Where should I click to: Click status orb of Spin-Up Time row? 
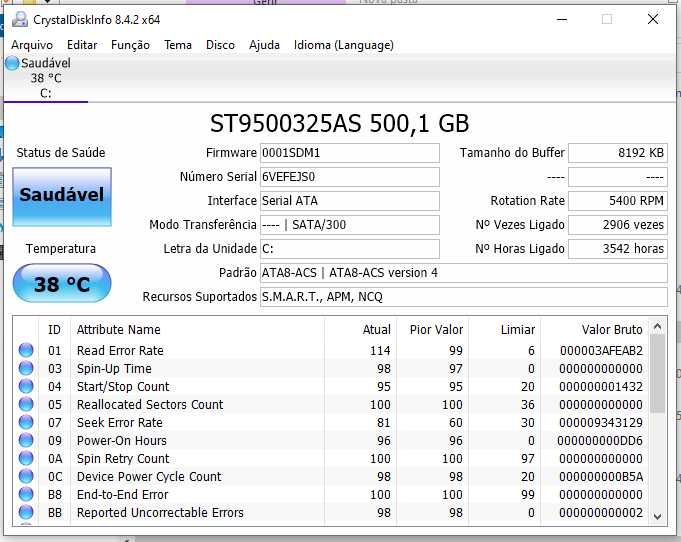point(26,368)
